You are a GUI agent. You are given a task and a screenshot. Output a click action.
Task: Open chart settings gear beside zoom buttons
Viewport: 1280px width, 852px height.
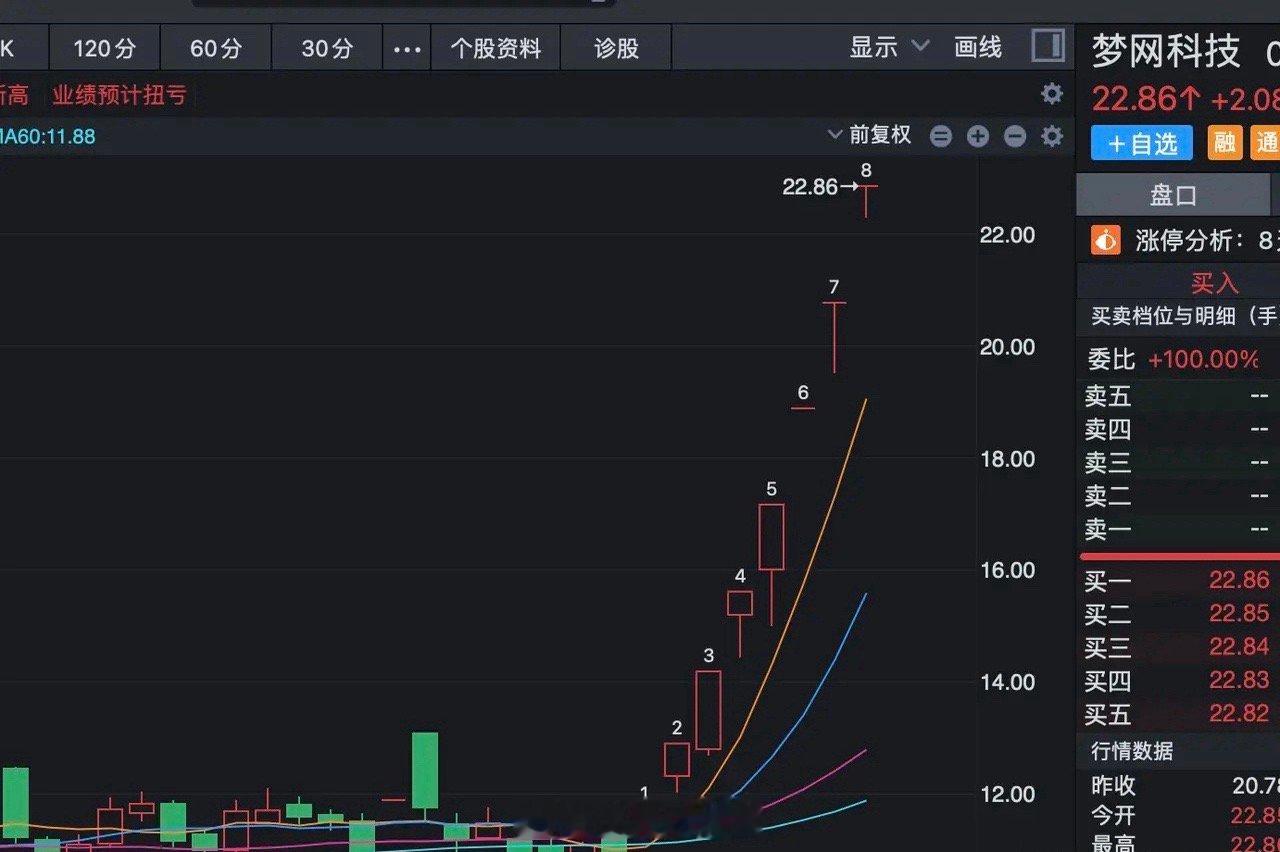point(1052,136)
